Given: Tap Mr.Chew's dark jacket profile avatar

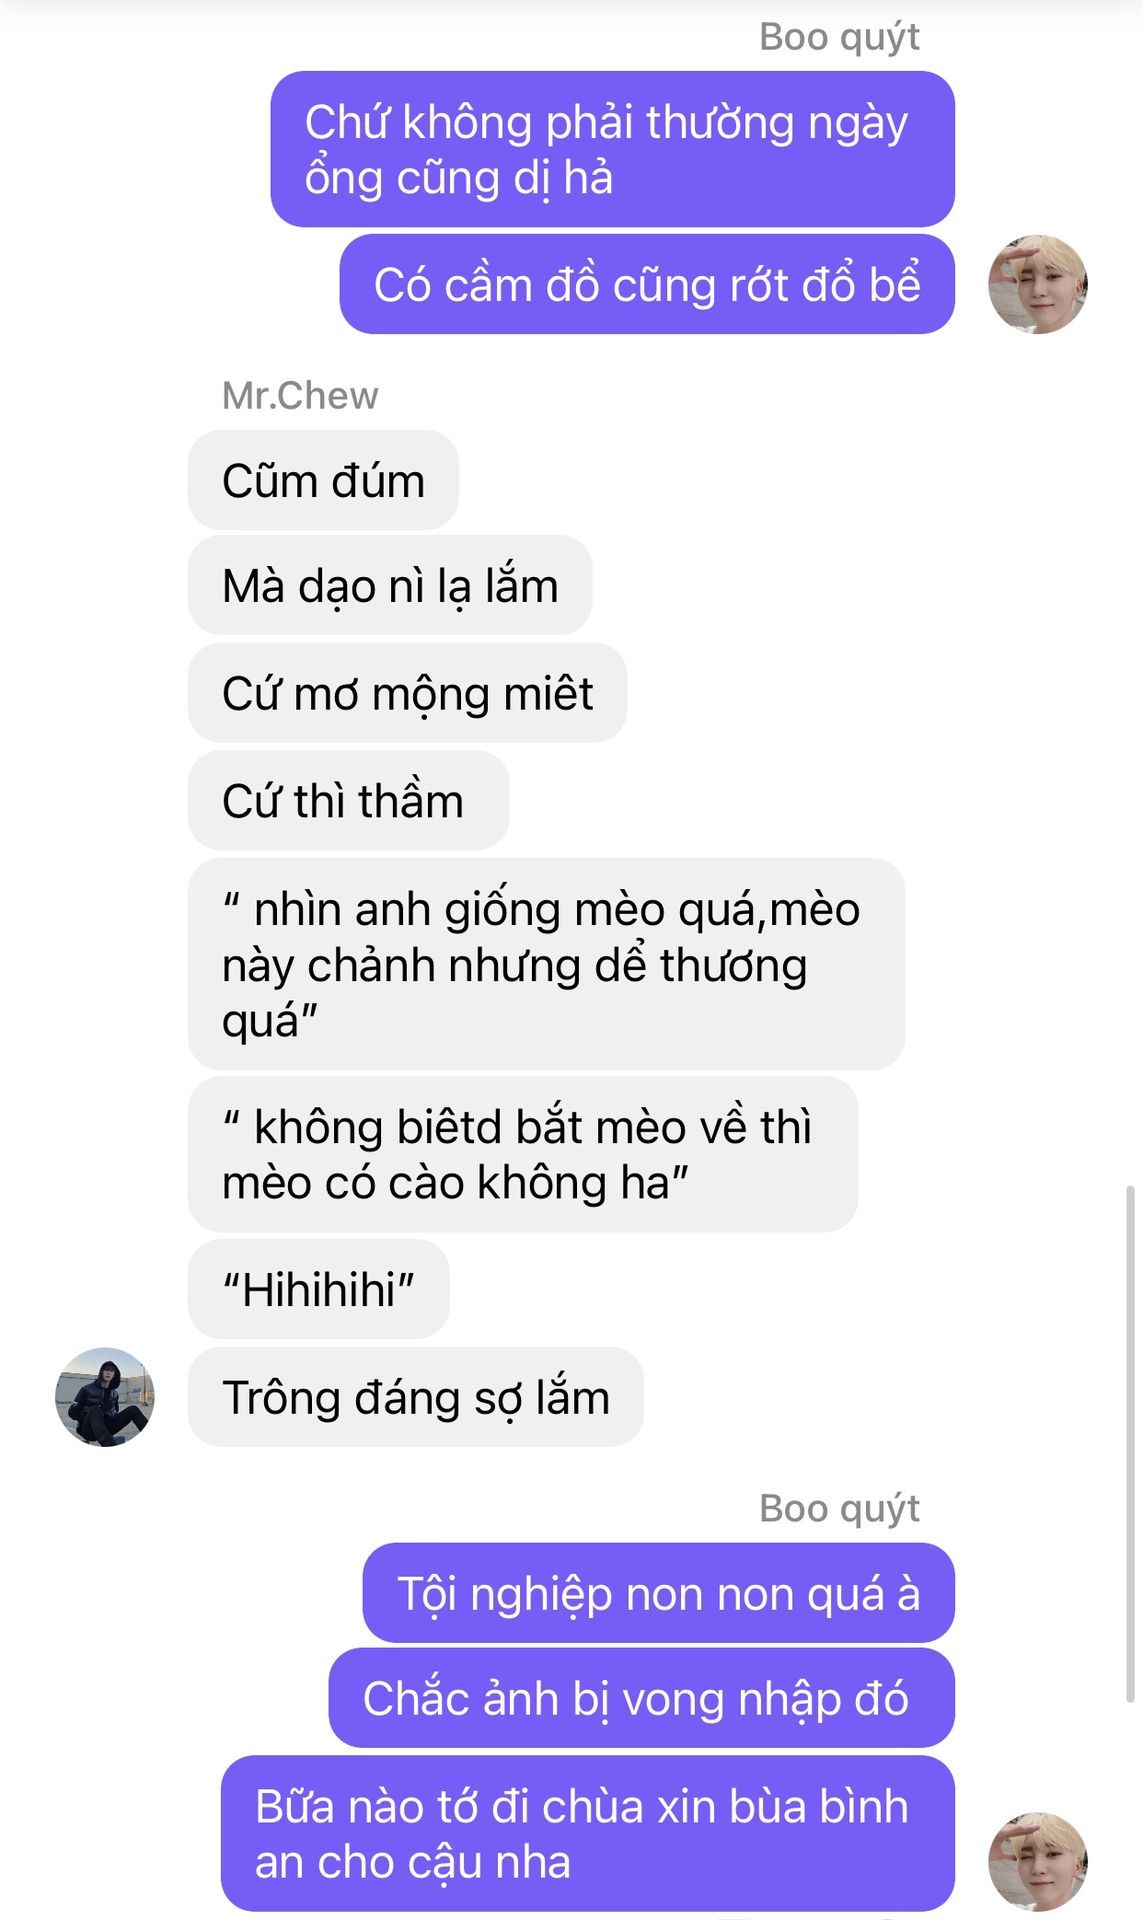Looking at the screenshot, I should (x=105, y=1396).
